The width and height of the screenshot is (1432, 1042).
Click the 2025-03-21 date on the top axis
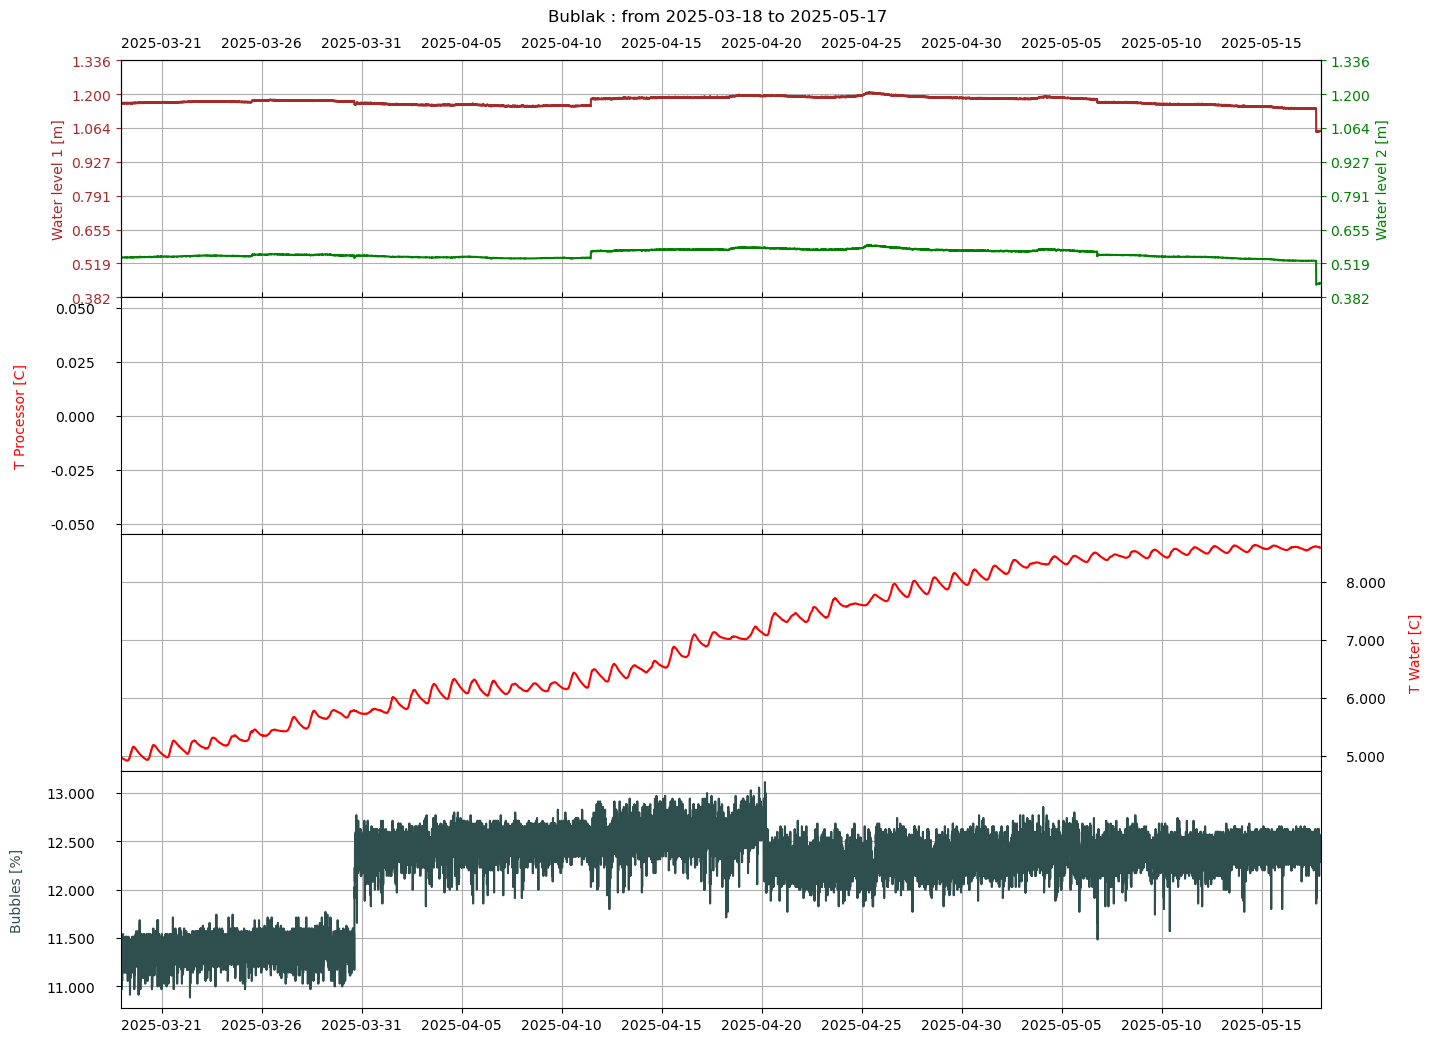click(161, 44)
